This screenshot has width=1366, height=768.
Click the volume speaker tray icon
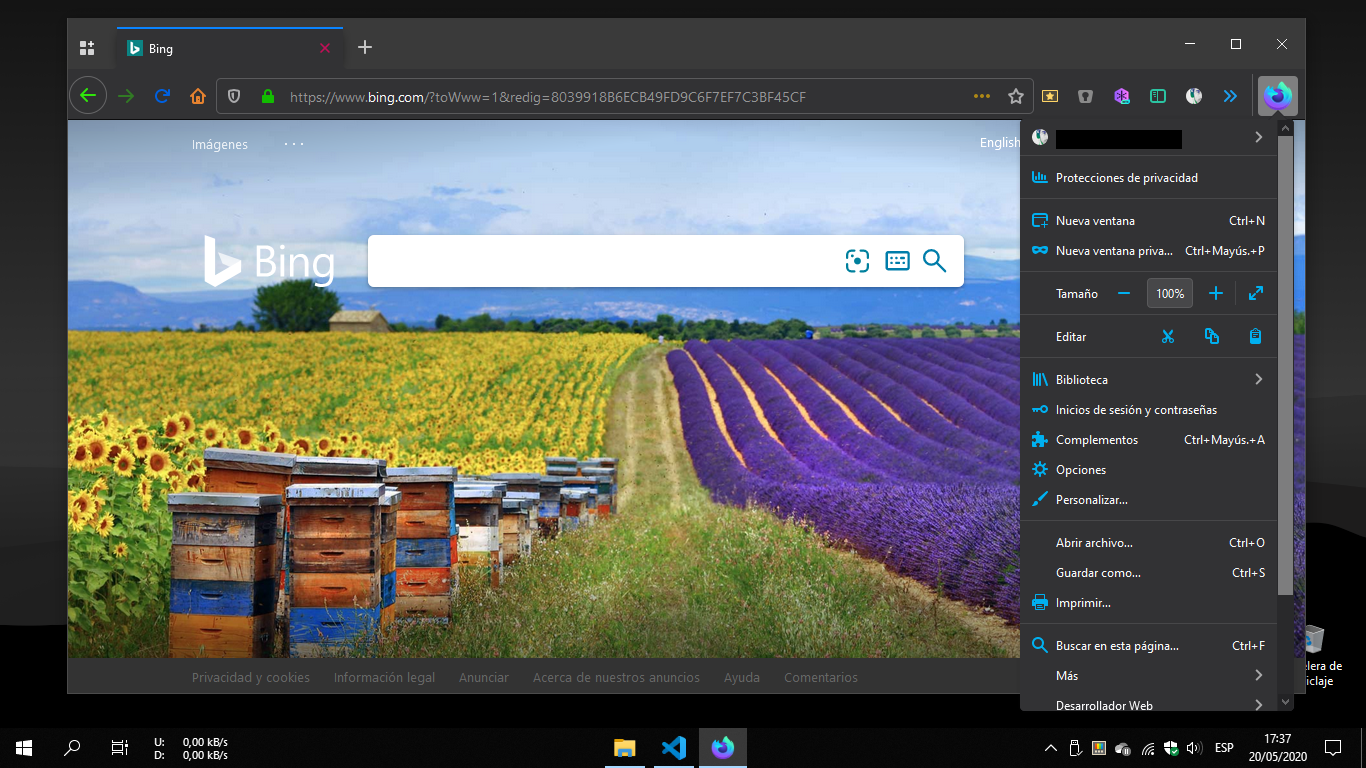pos(1192,747)
